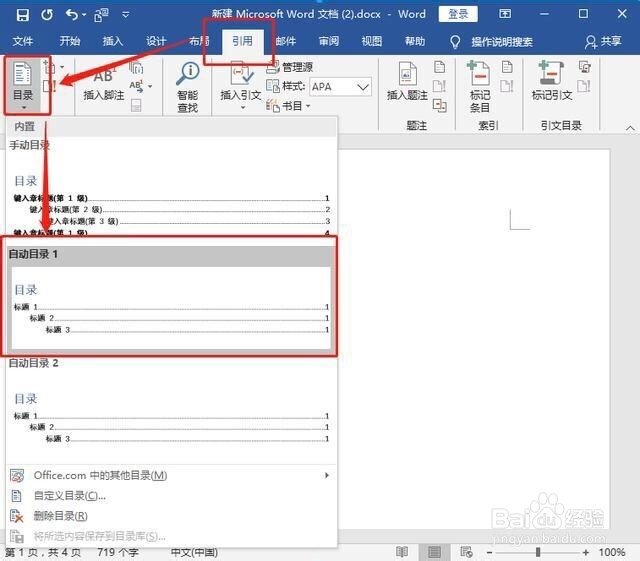Switch to Web Layout view icon
This screenshot has width=640, height=561.
click(466, 552)
